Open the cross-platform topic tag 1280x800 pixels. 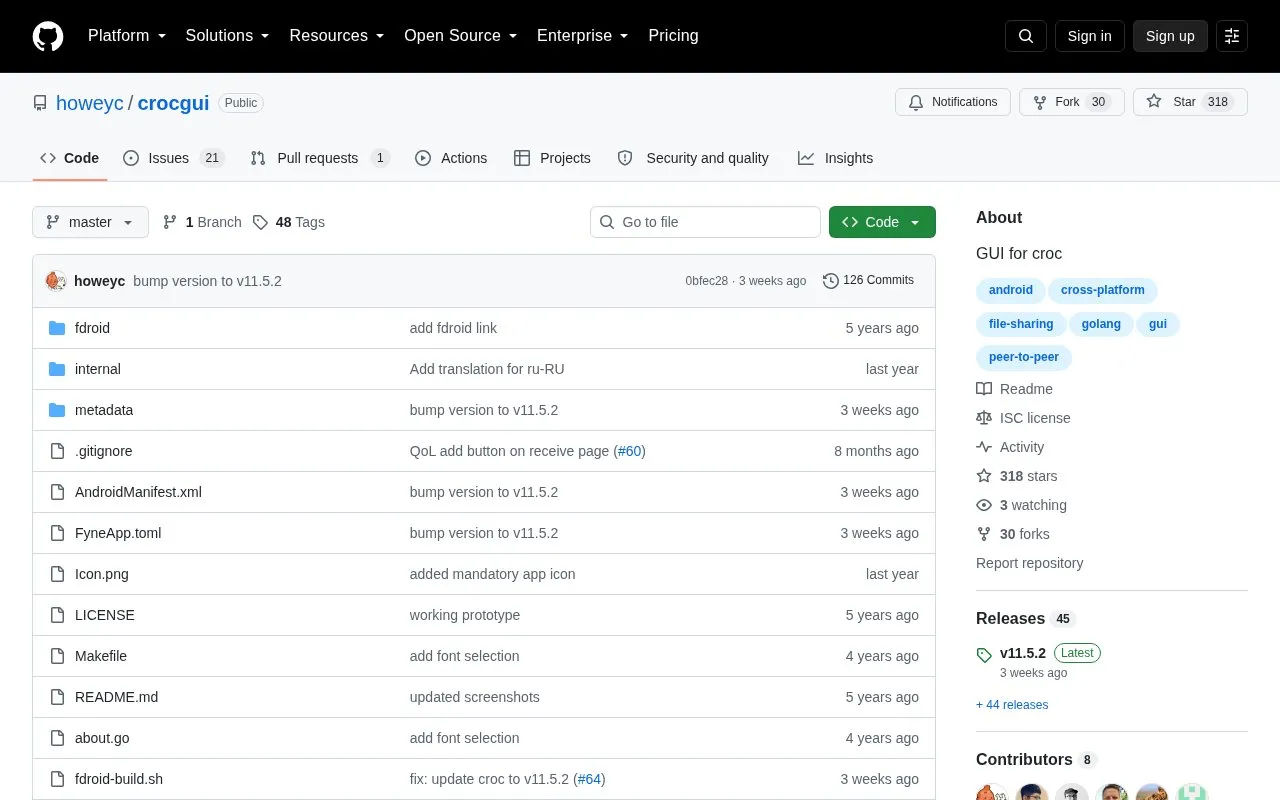click(1102, 290)
